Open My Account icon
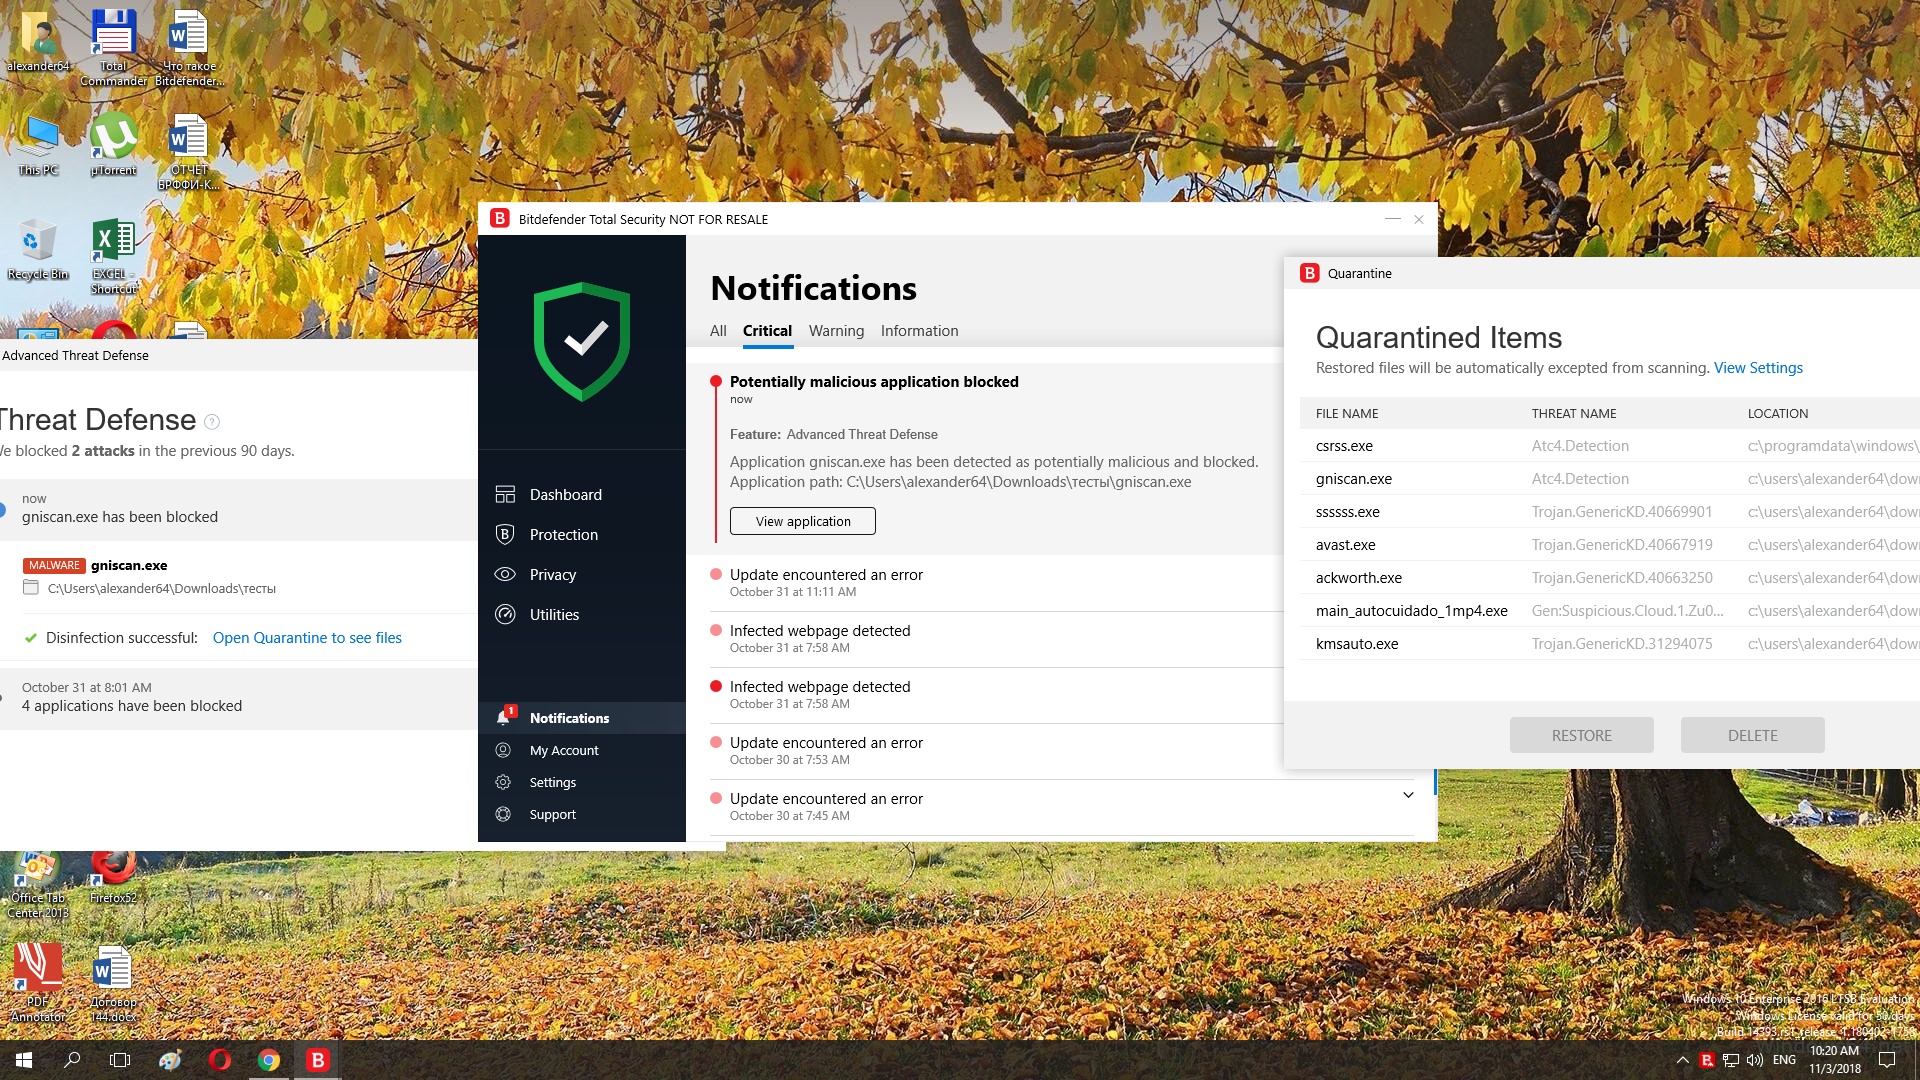The image size is (1920, 1080). click(504, 751)
